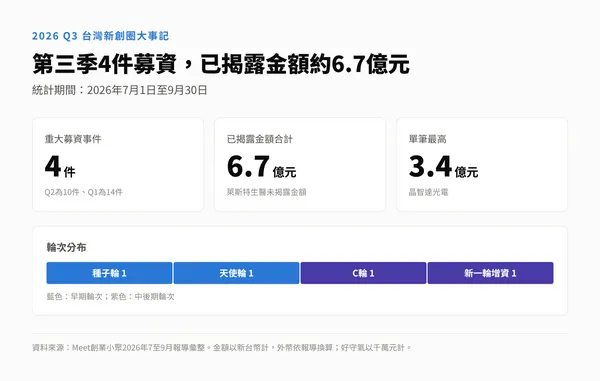600x381 pixels.
Task: Click the 單筆最高 card label
Action: (x=427, y=139)
